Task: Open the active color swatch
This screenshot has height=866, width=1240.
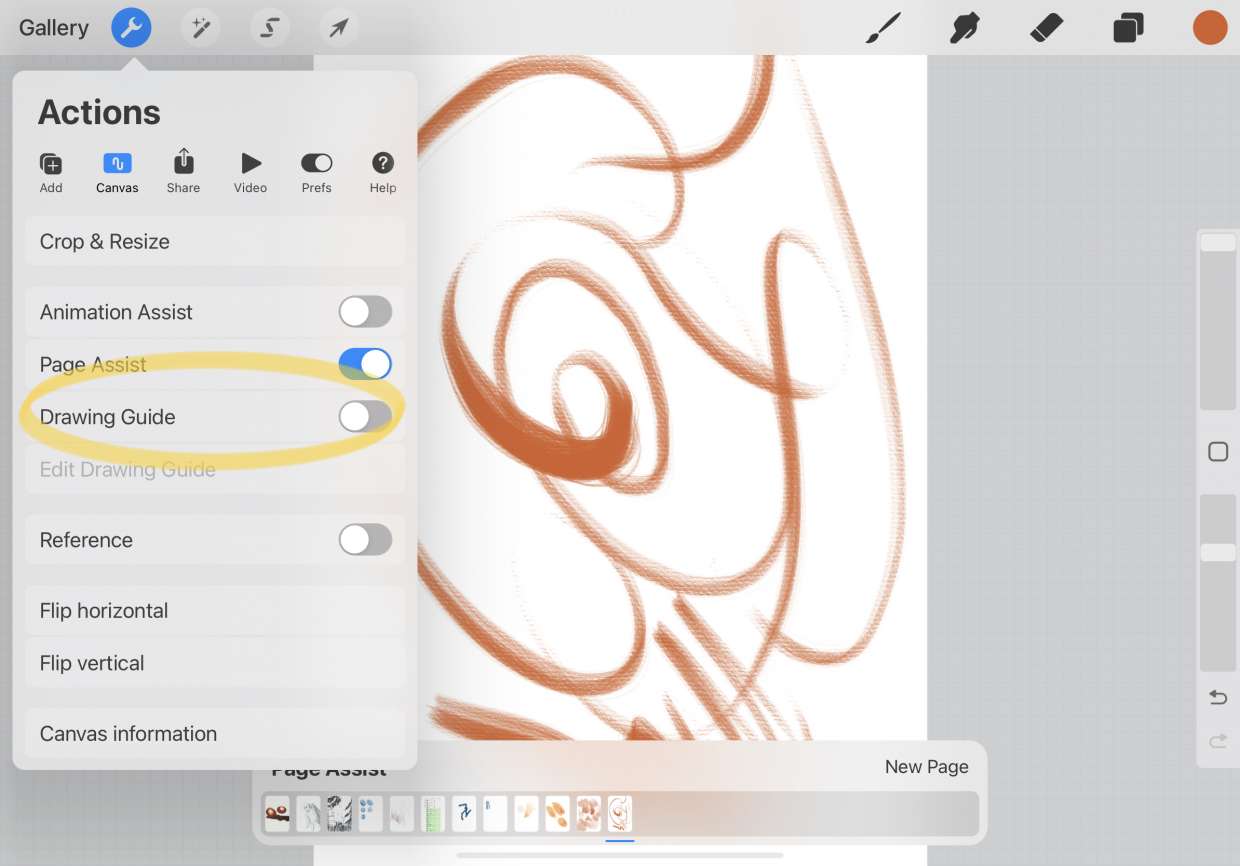Action: (1210, 27)
